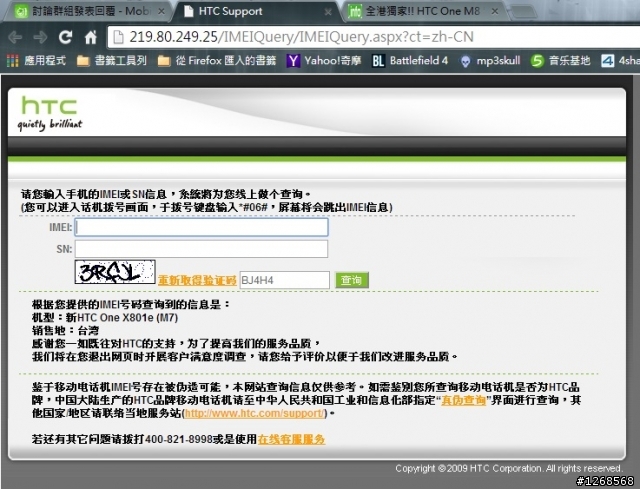This screenshot has width=640, height=489.
Task: Click the browser forward arrow
Action: click(40, 38)
